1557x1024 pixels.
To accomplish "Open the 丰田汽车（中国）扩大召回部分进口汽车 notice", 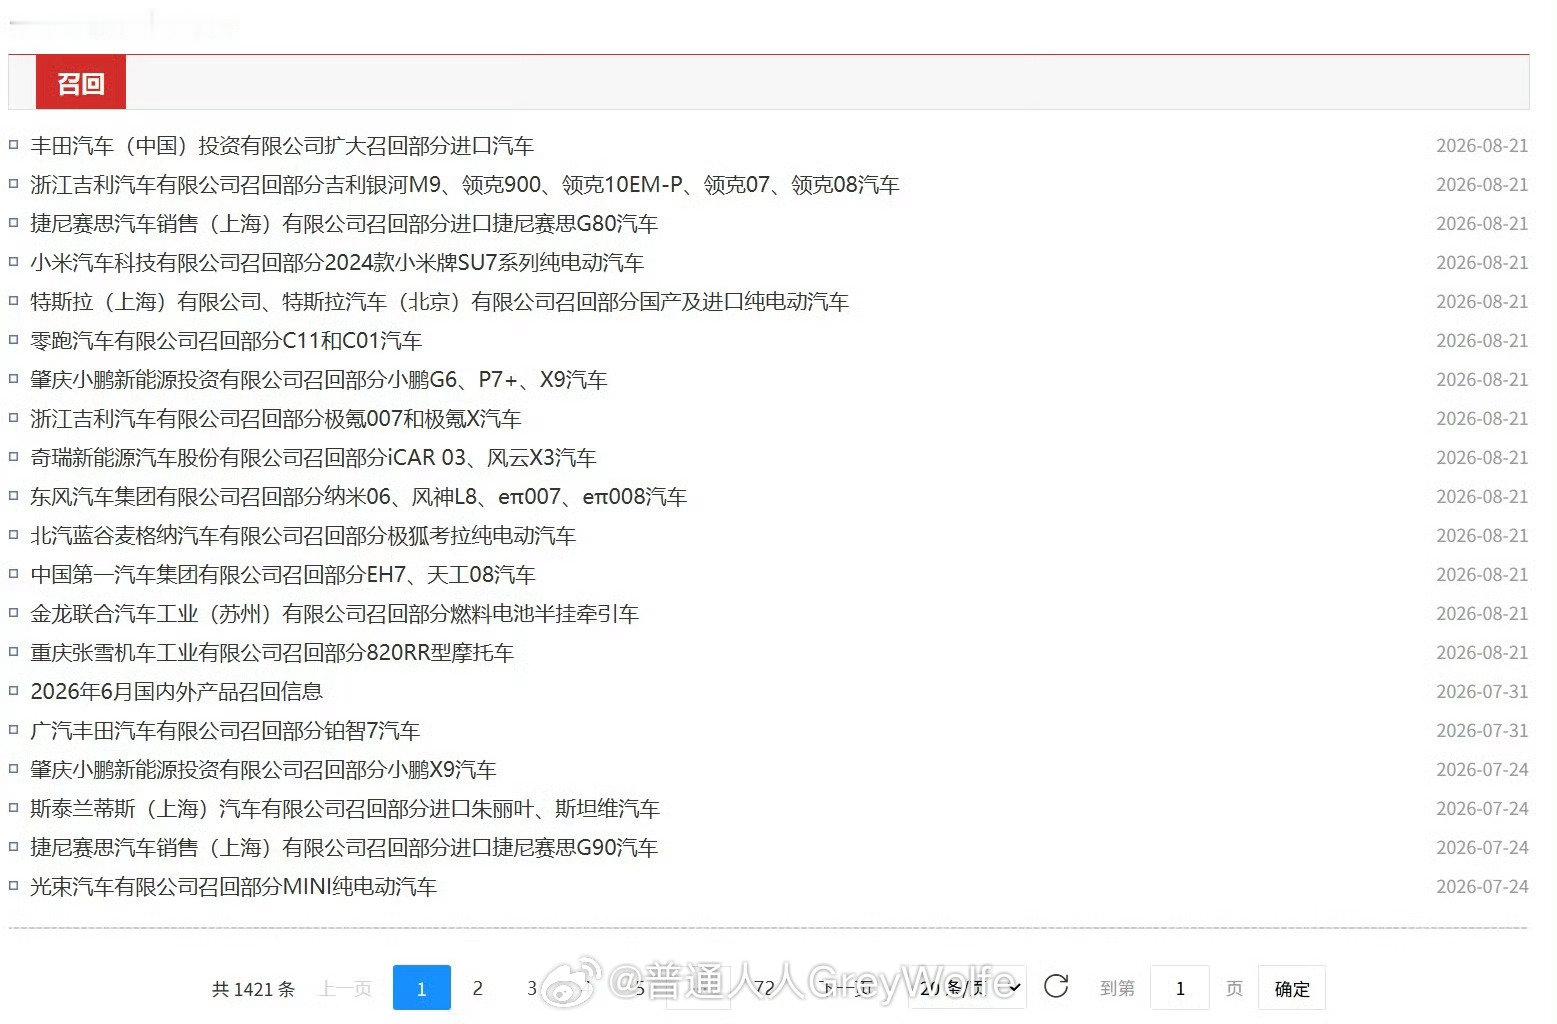I will pos(282,146).
